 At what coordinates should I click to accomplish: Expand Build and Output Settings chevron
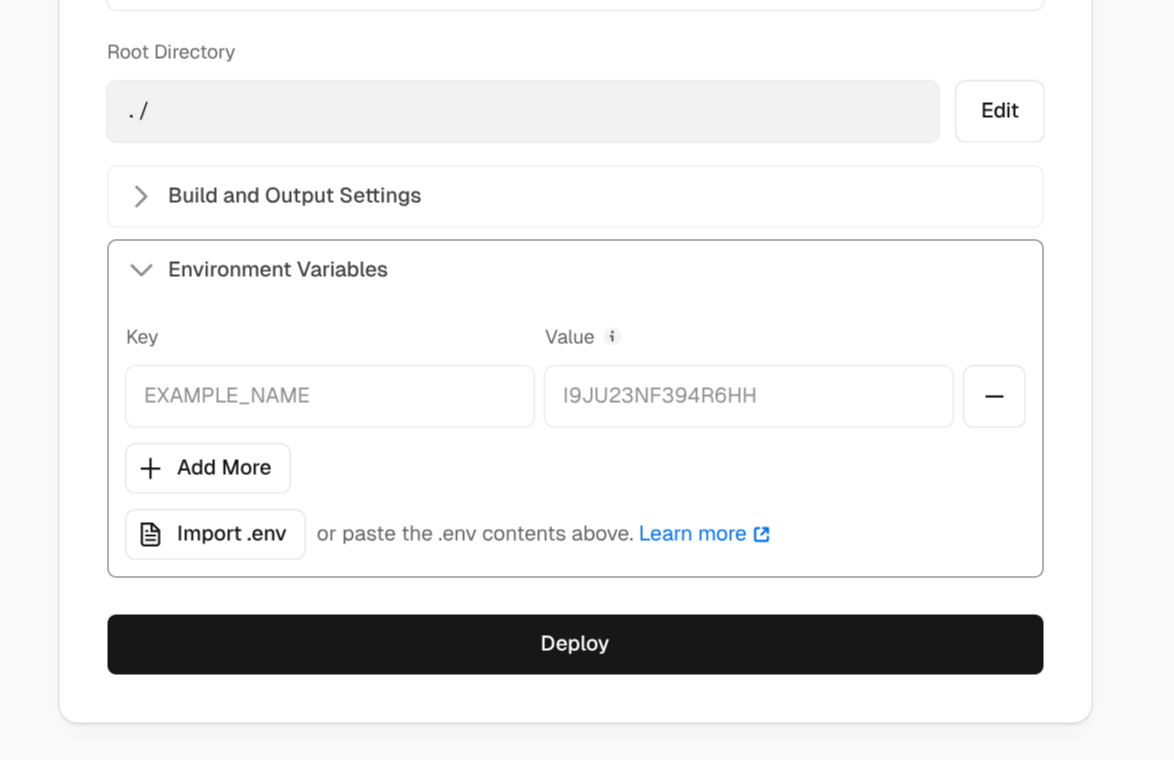[141, 196]
